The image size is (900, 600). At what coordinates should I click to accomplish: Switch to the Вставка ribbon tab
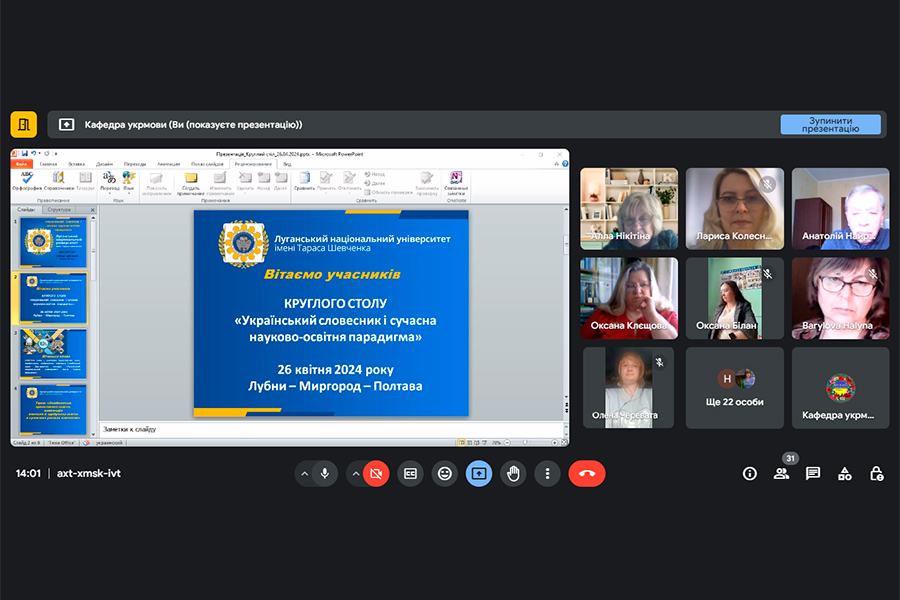click(x=76, y=164)
